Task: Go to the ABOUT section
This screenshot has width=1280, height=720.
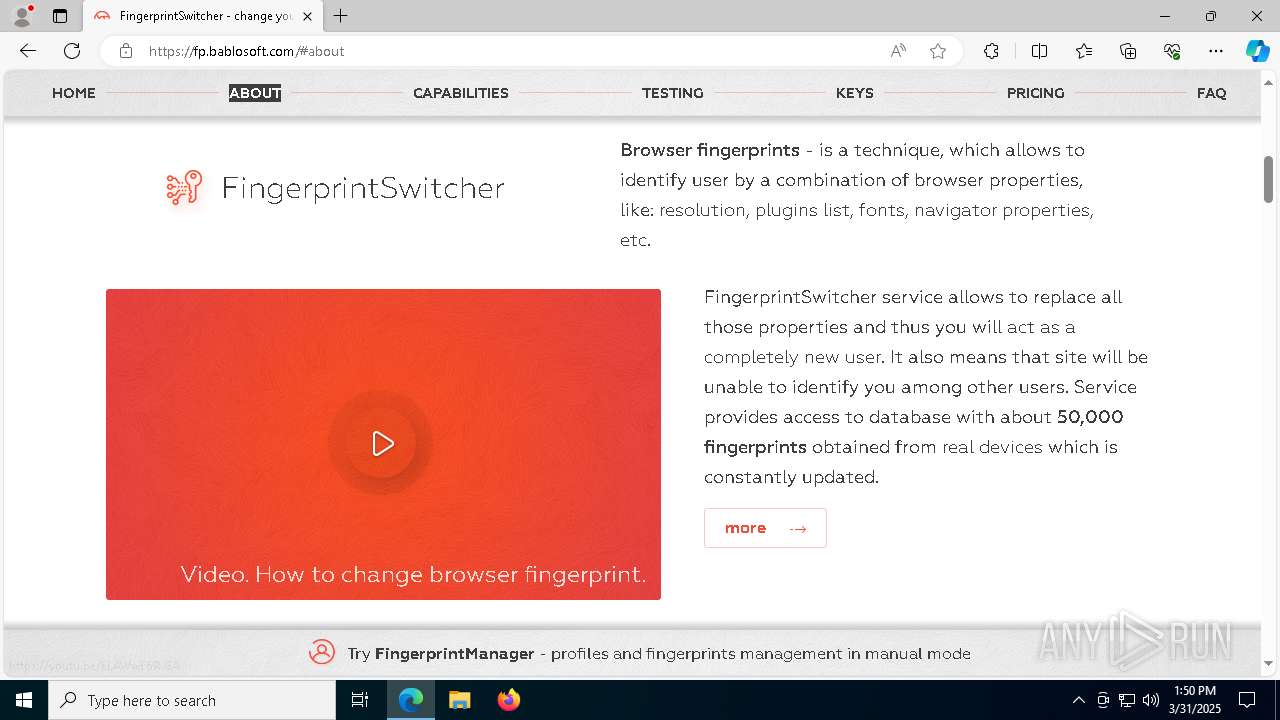Action: 255,93
